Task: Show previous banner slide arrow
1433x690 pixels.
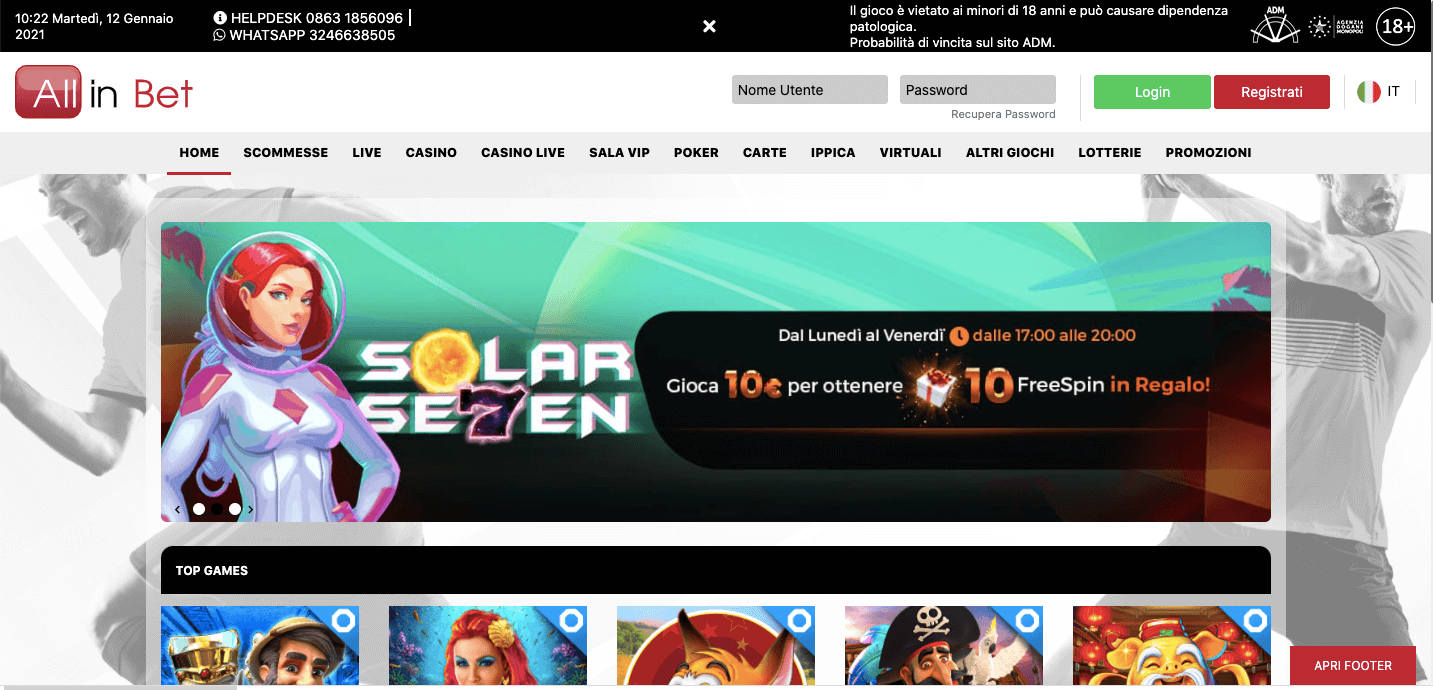Action: (x=178, y=509)
